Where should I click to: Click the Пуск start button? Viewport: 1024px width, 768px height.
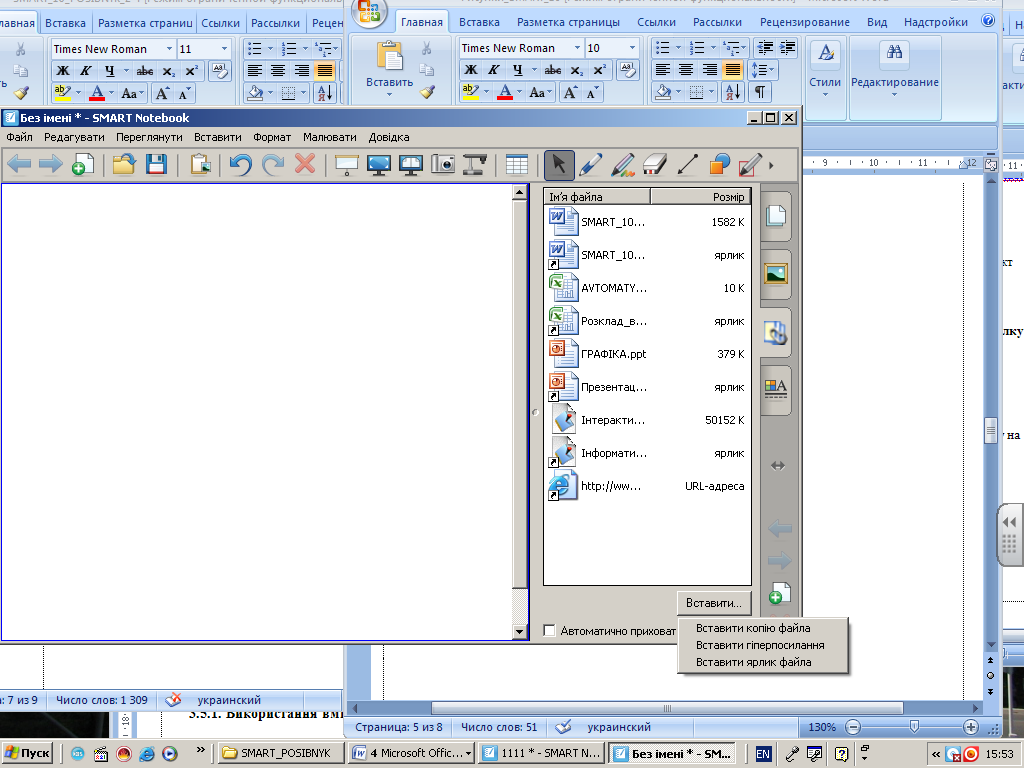[27, 753]
